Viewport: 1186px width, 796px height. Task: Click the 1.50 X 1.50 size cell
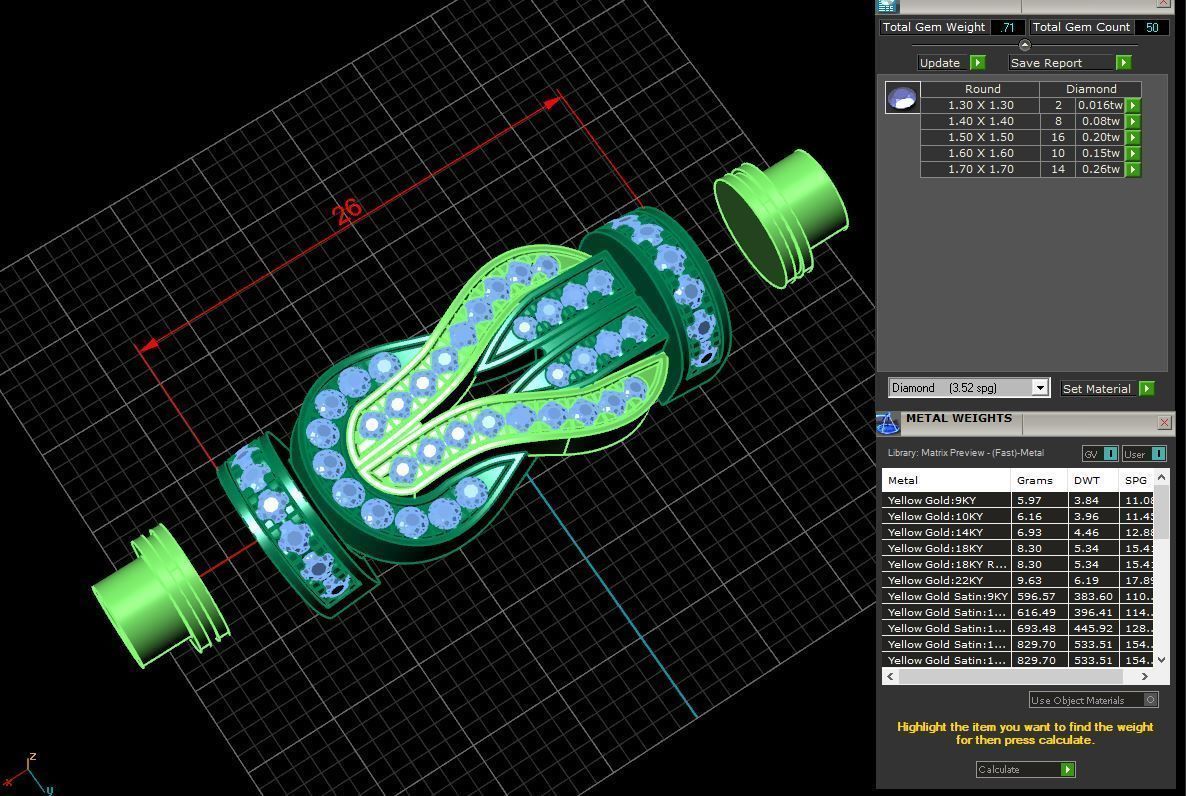point(980,137)
